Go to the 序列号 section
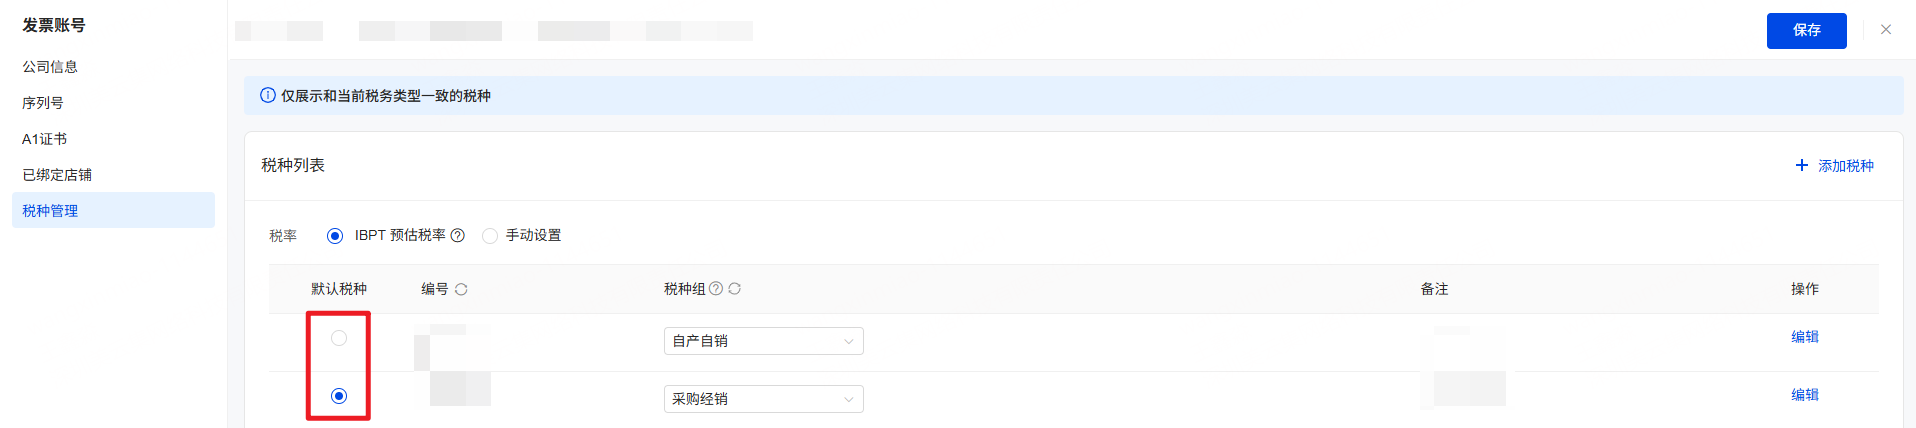 click(43, 103)
